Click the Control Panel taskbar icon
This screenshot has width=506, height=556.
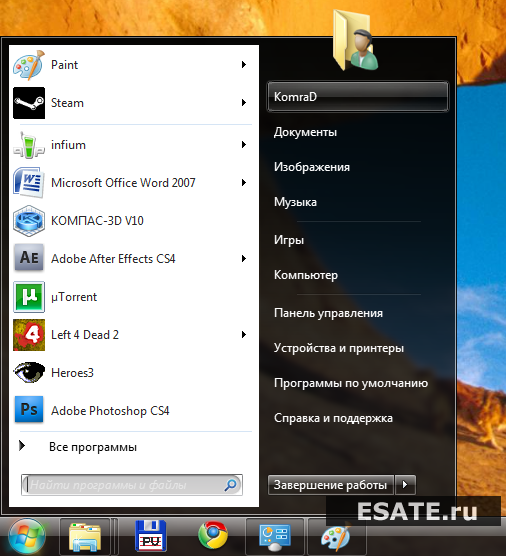[x=274, y=537]
